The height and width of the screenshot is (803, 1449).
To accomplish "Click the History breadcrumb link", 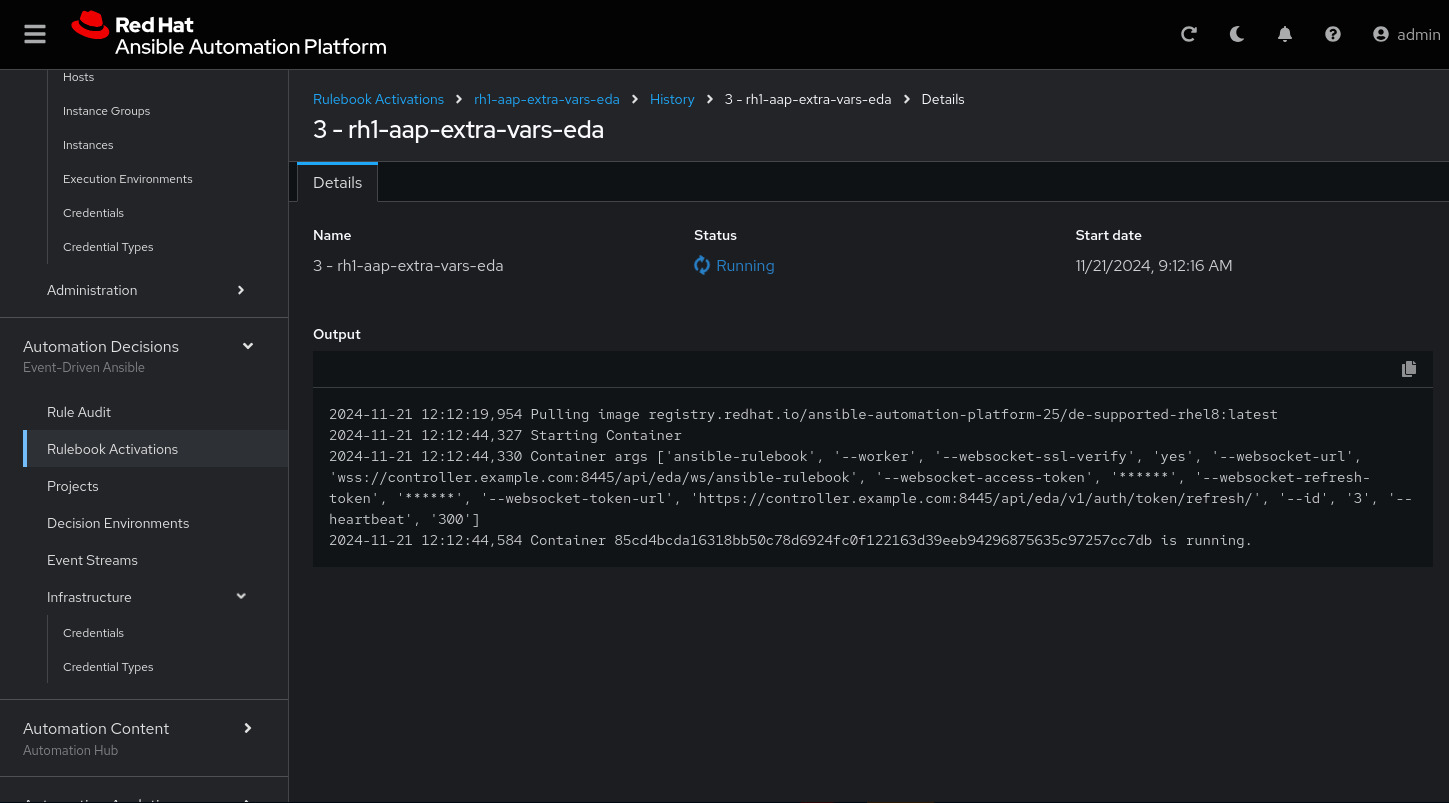I will click(672, 99).
